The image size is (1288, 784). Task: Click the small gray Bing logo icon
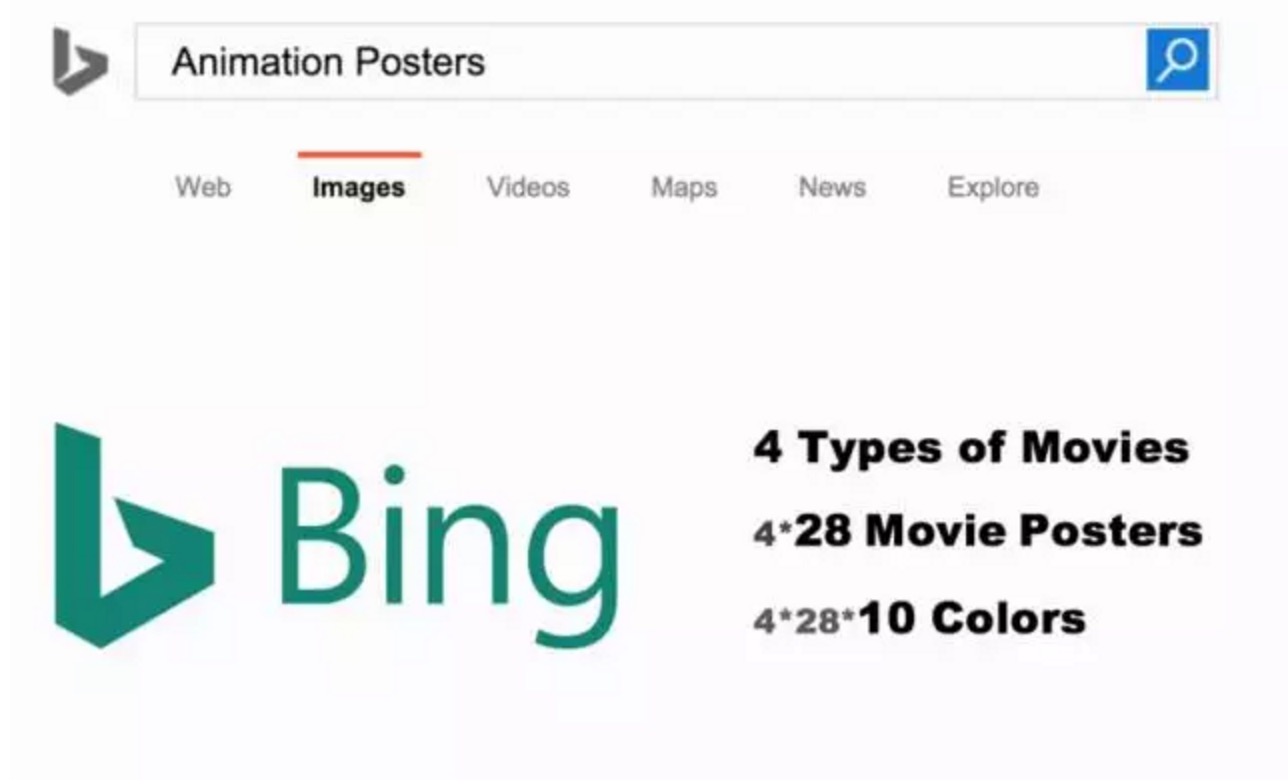(79, 62)
